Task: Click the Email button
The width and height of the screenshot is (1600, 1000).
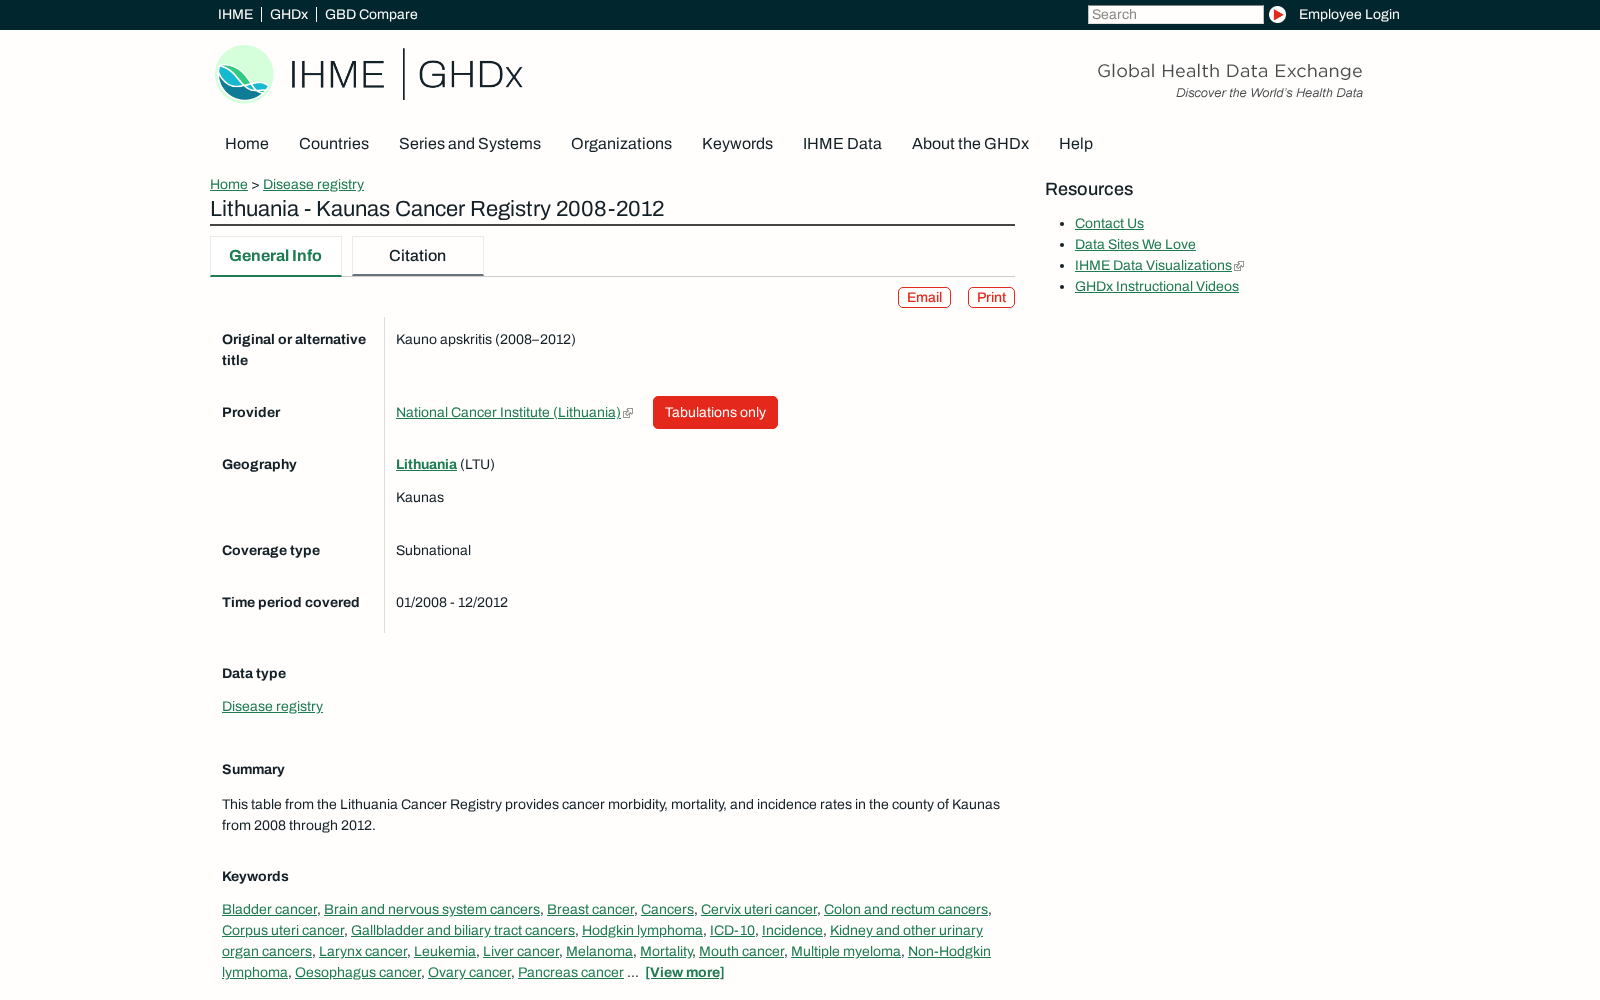Action: point(924,297)
